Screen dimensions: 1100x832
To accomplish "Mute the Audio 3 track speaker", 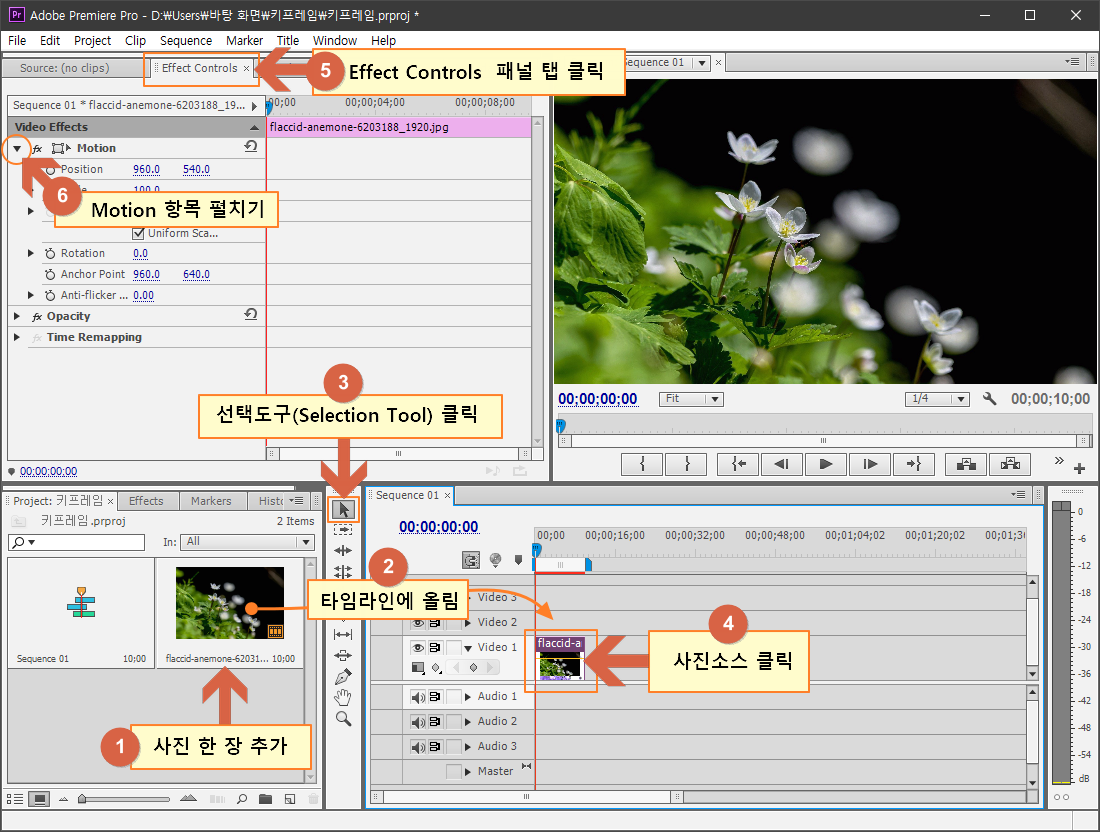I will coord(418,747).
